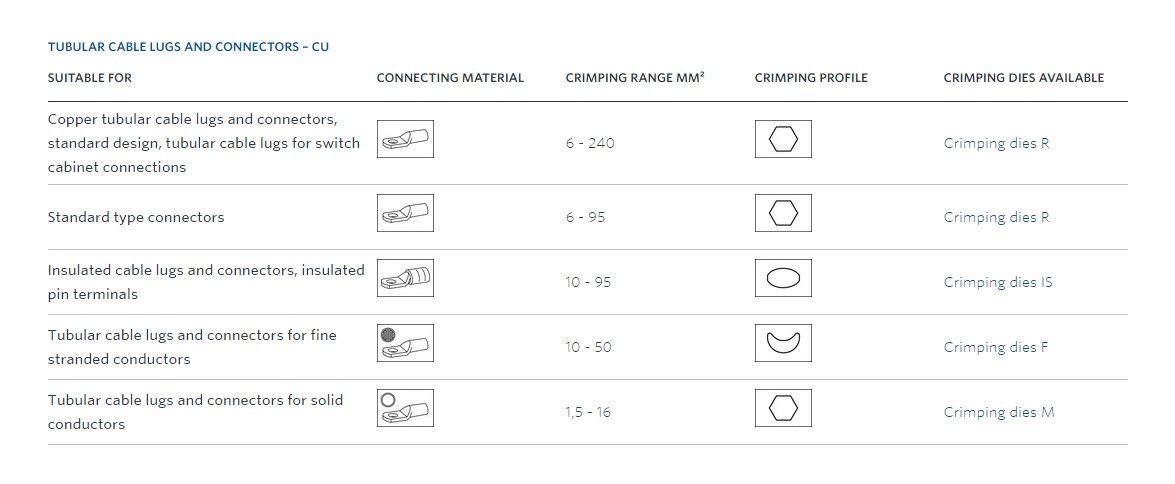Screen dimensions: 1175x484
Task: Click the Tubular Cable Lugs and Connectors – CU heading
Action: coord(188,46)
